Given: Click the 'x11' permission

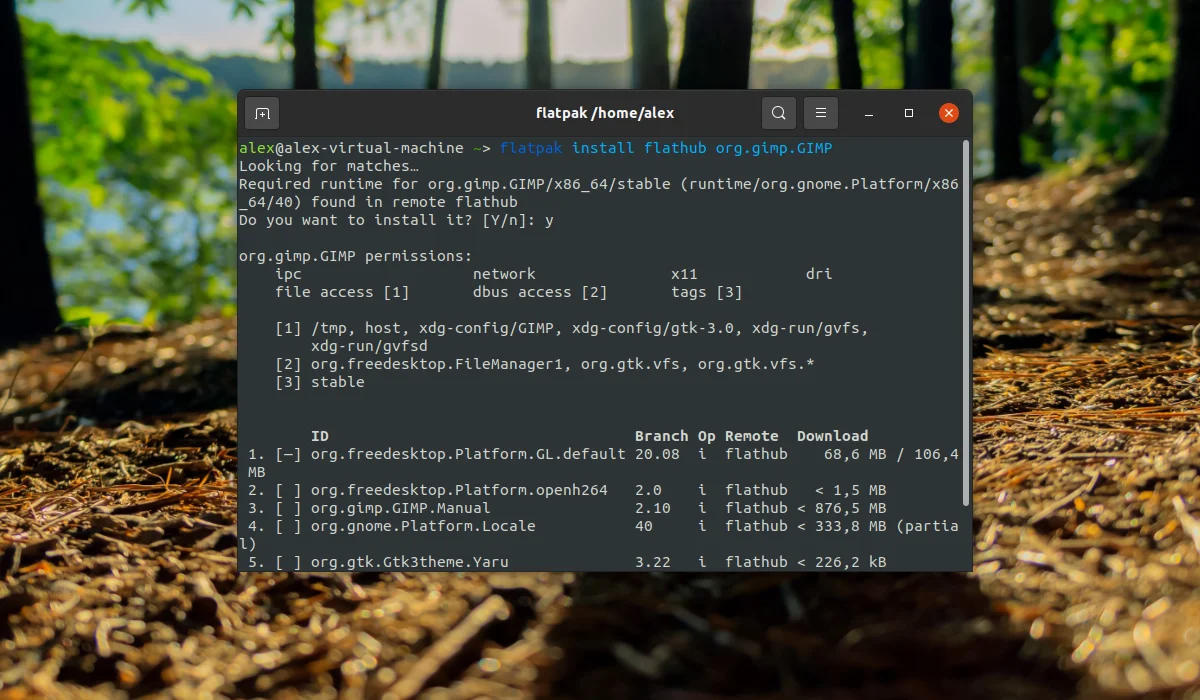Looking at the screenshot, I should (x=684, y=274).
